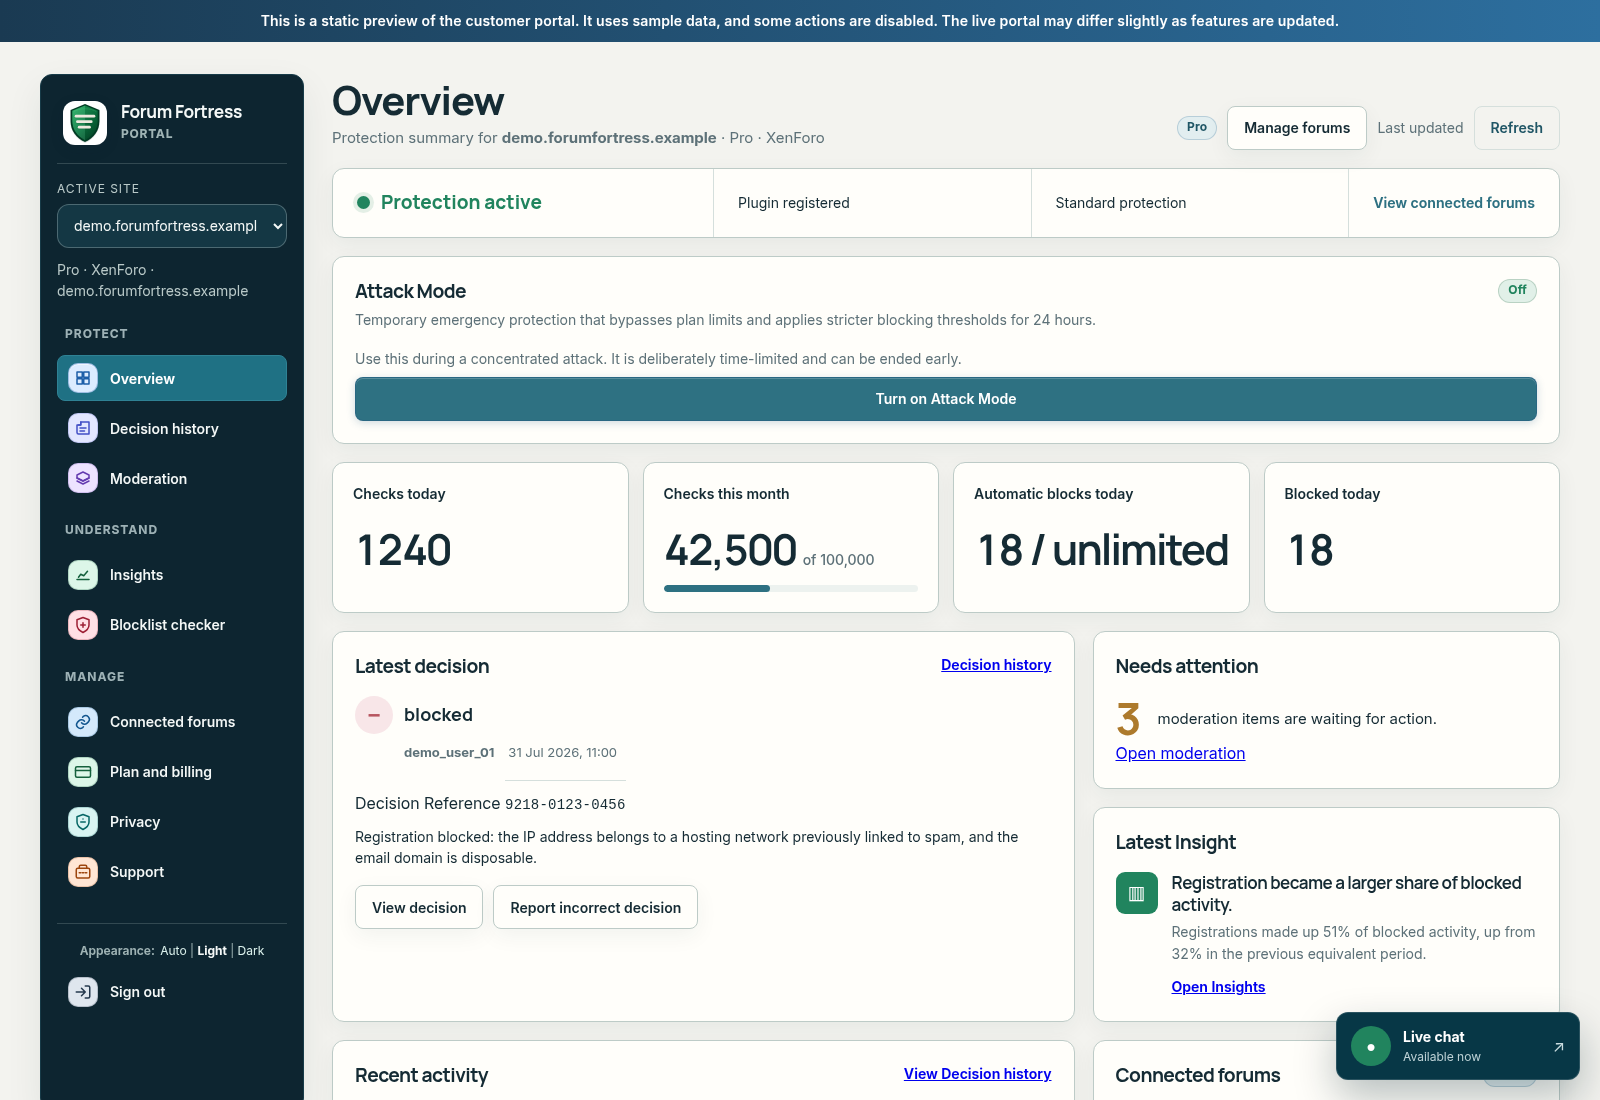Open the active site dropdown
1600x1100 pixels.
coord(172,226)
